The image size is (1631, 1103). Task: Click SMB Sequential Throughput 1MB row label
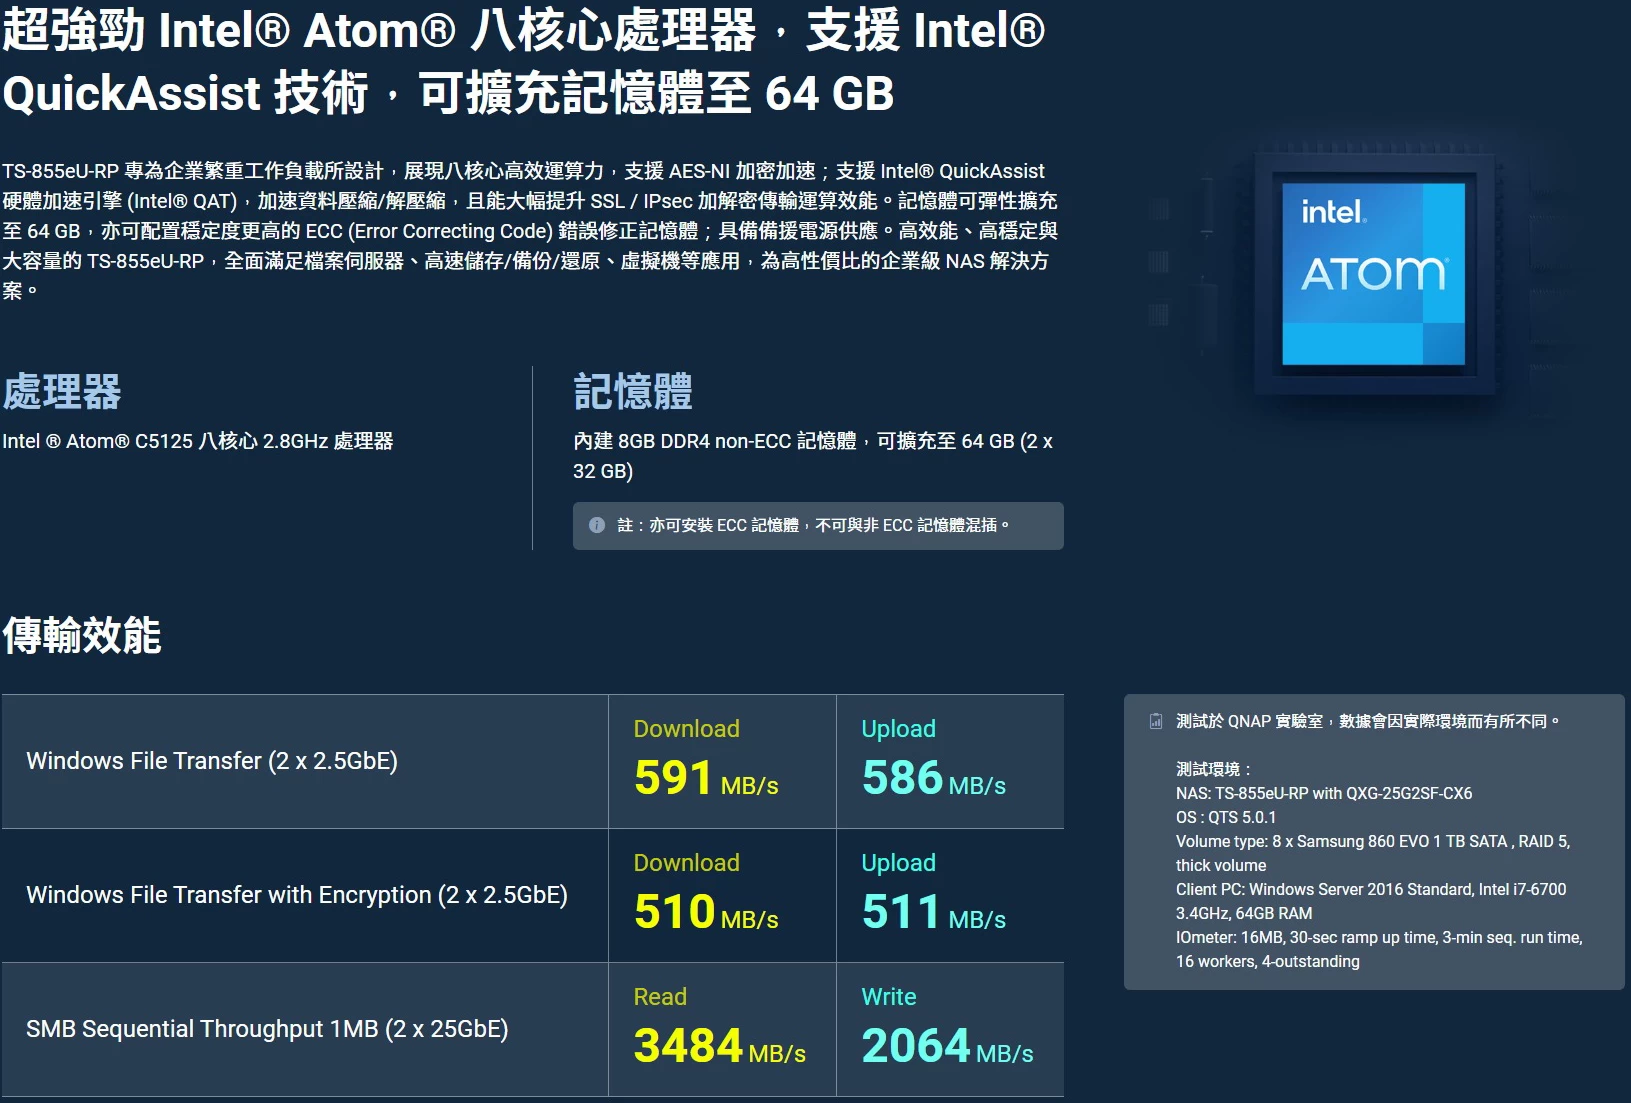267,1029
